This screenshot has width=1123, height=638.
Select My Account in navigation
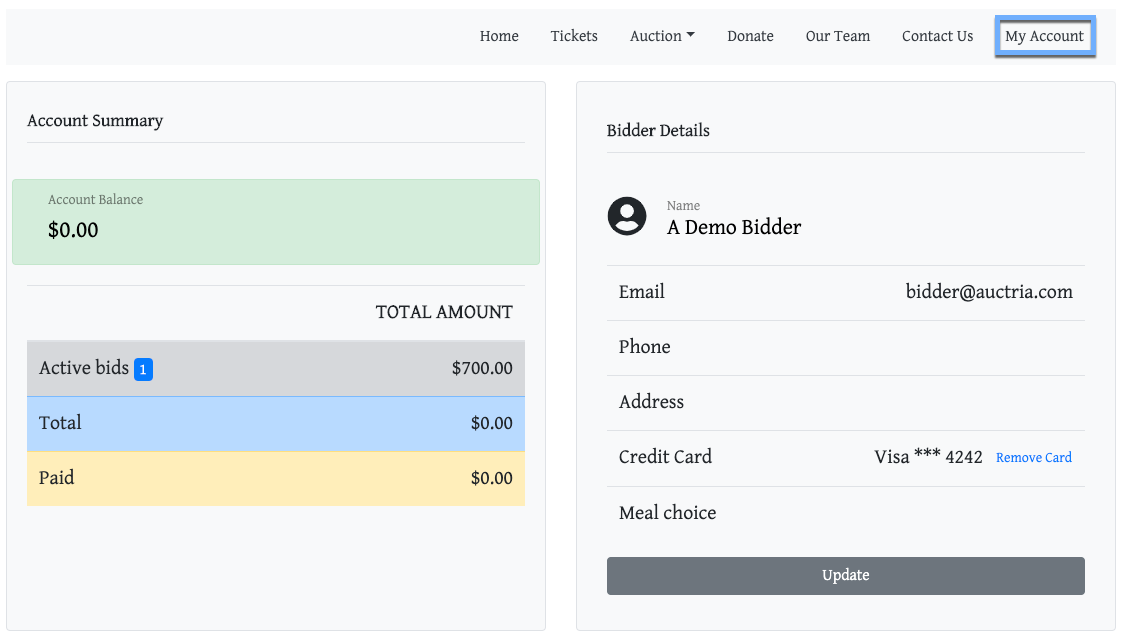pos(1044,36)
